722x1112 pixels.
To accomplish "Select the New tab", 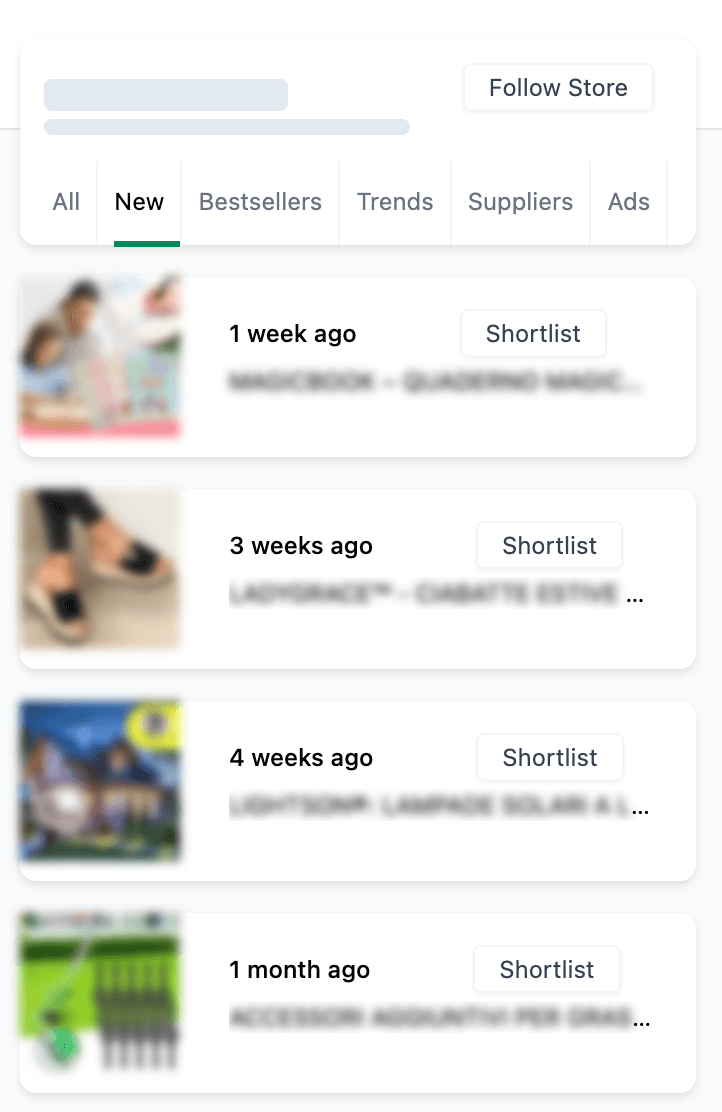I will pos(139,202).
